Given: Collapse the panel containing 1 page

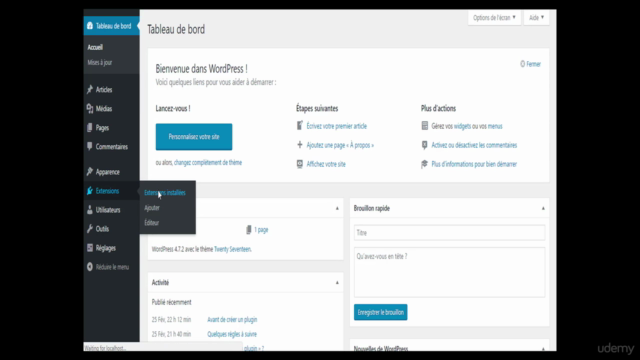Looking at the screenshot, I should 337,208.
